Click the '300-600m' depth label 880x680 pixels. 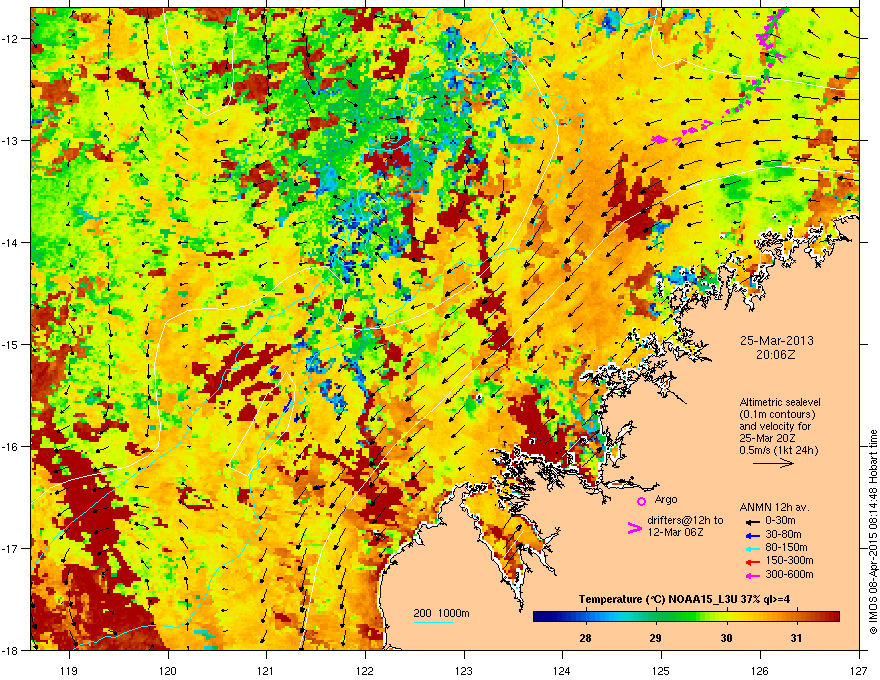[x=789, y=575]
